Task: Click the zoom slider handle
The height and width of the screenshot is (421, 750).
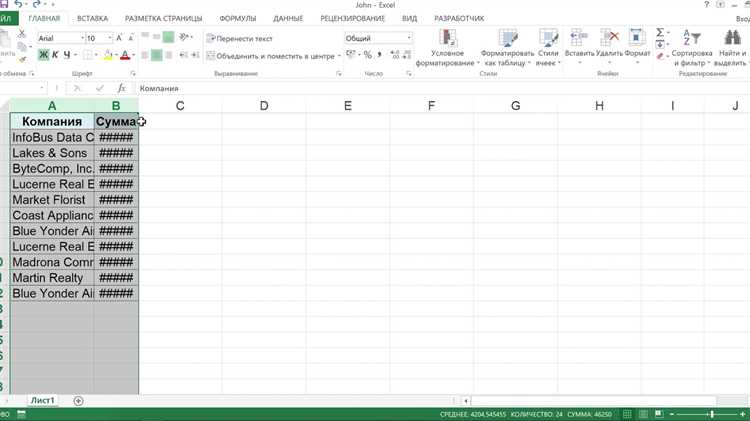Action: click(712, 414)
